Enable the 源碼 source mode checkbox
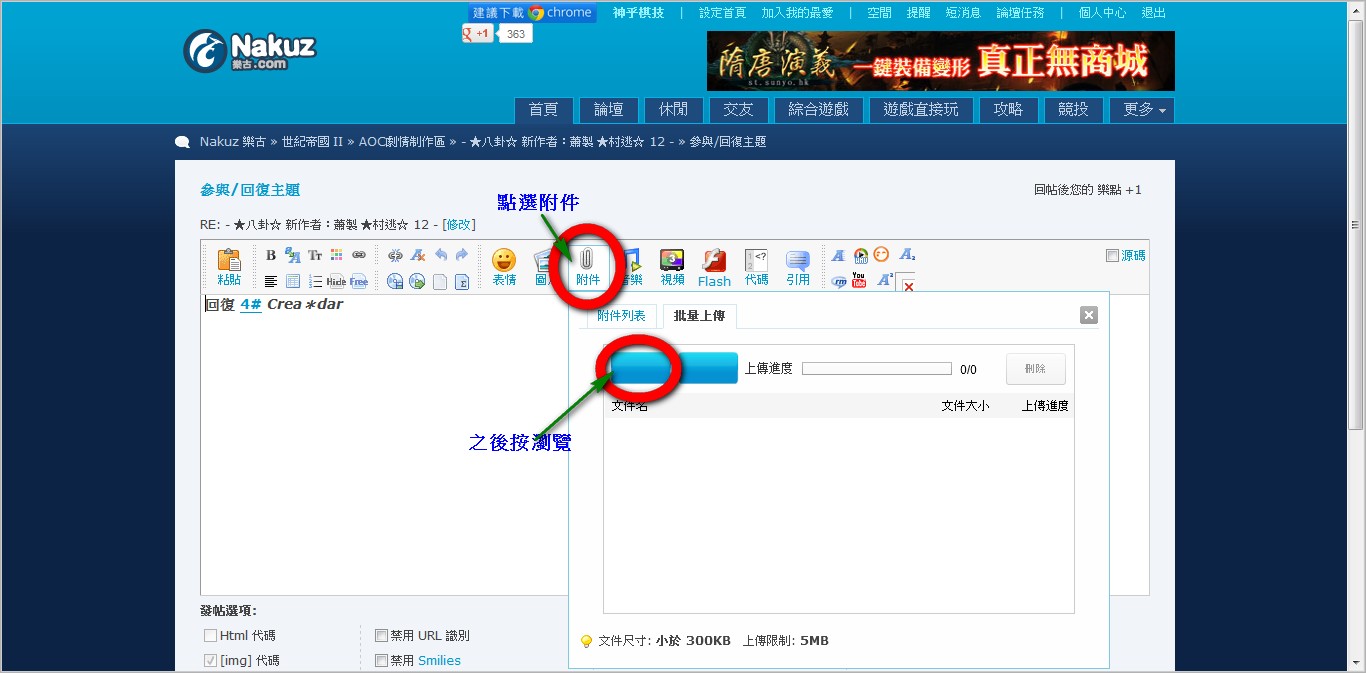This screenshot has height=673, width=1366. coord(1112,256)
